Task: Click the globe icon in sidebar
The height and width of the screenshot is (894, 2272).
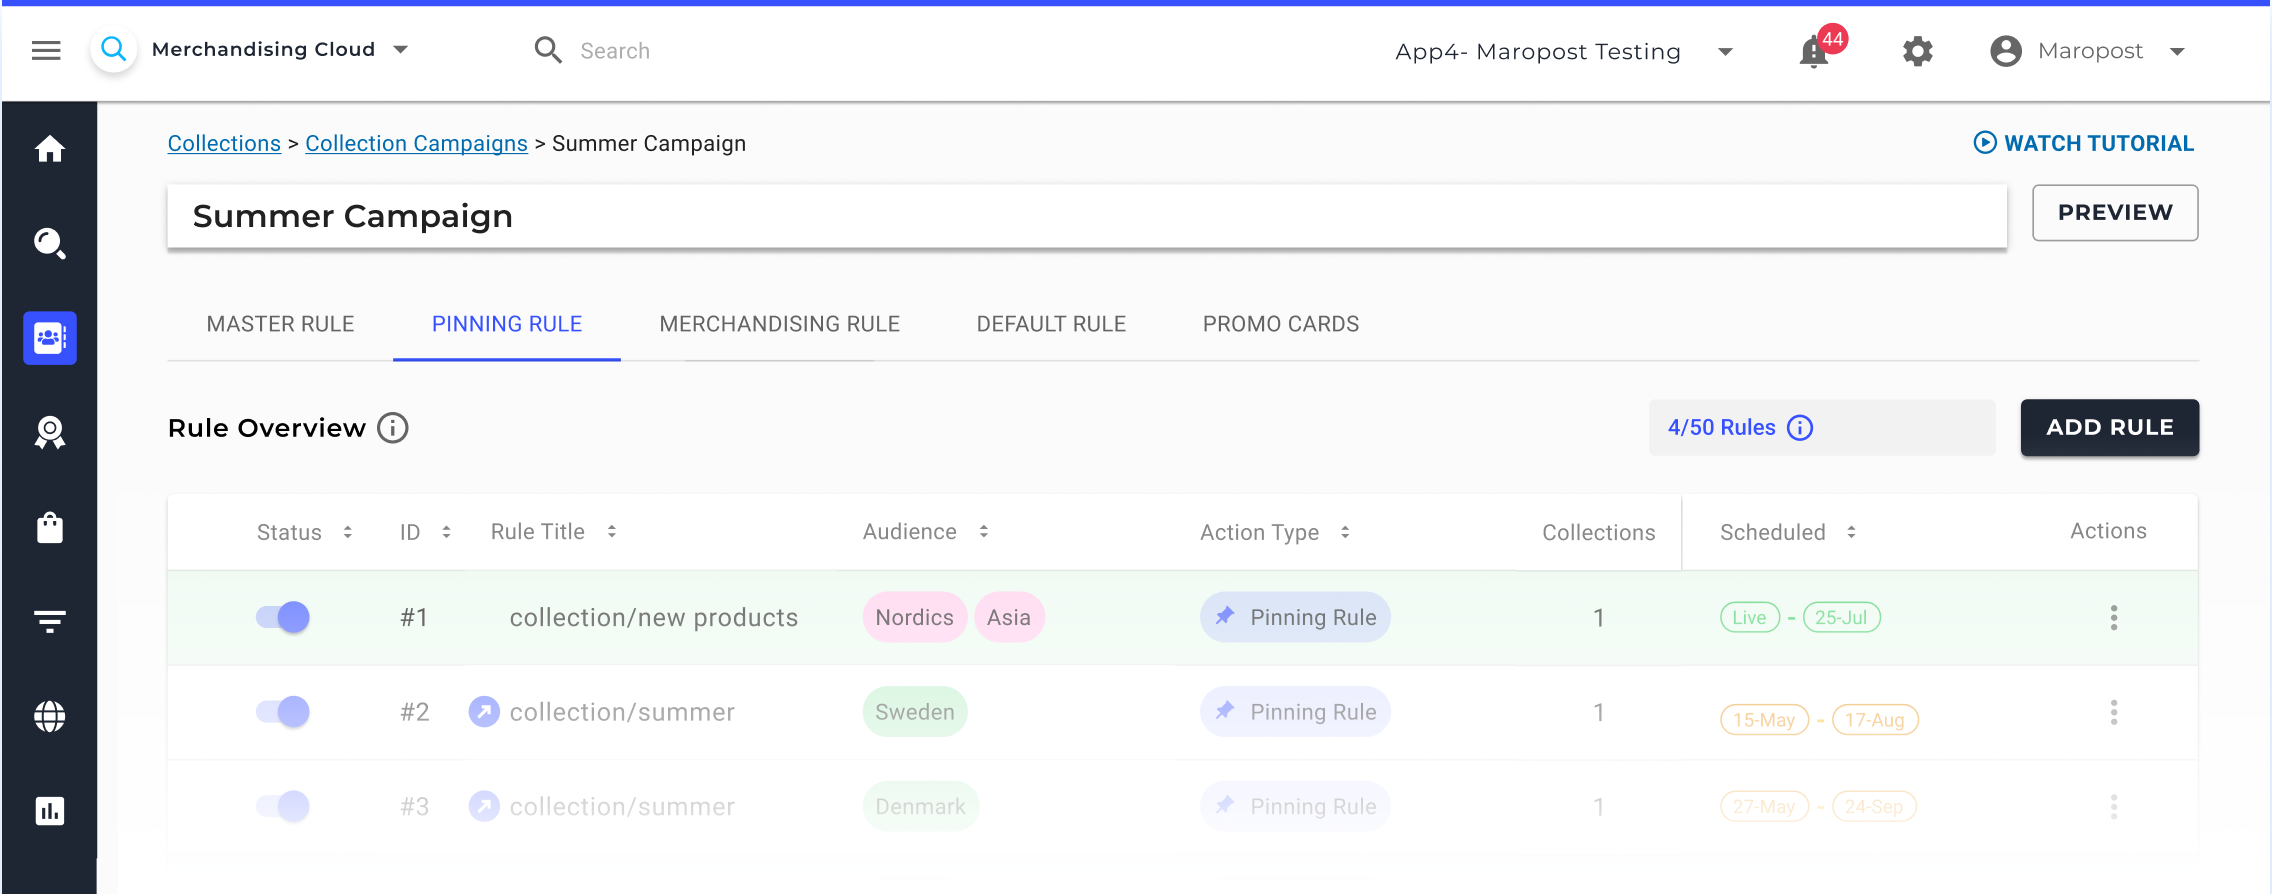Action: click(x=50, y=716)
